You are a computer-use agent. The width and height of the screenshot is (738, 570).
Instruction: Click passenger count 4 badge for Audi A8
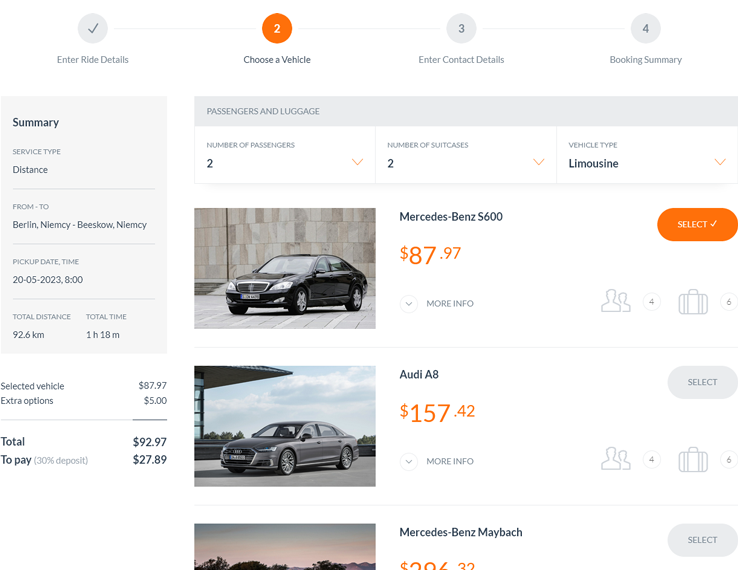pos(651,459)
